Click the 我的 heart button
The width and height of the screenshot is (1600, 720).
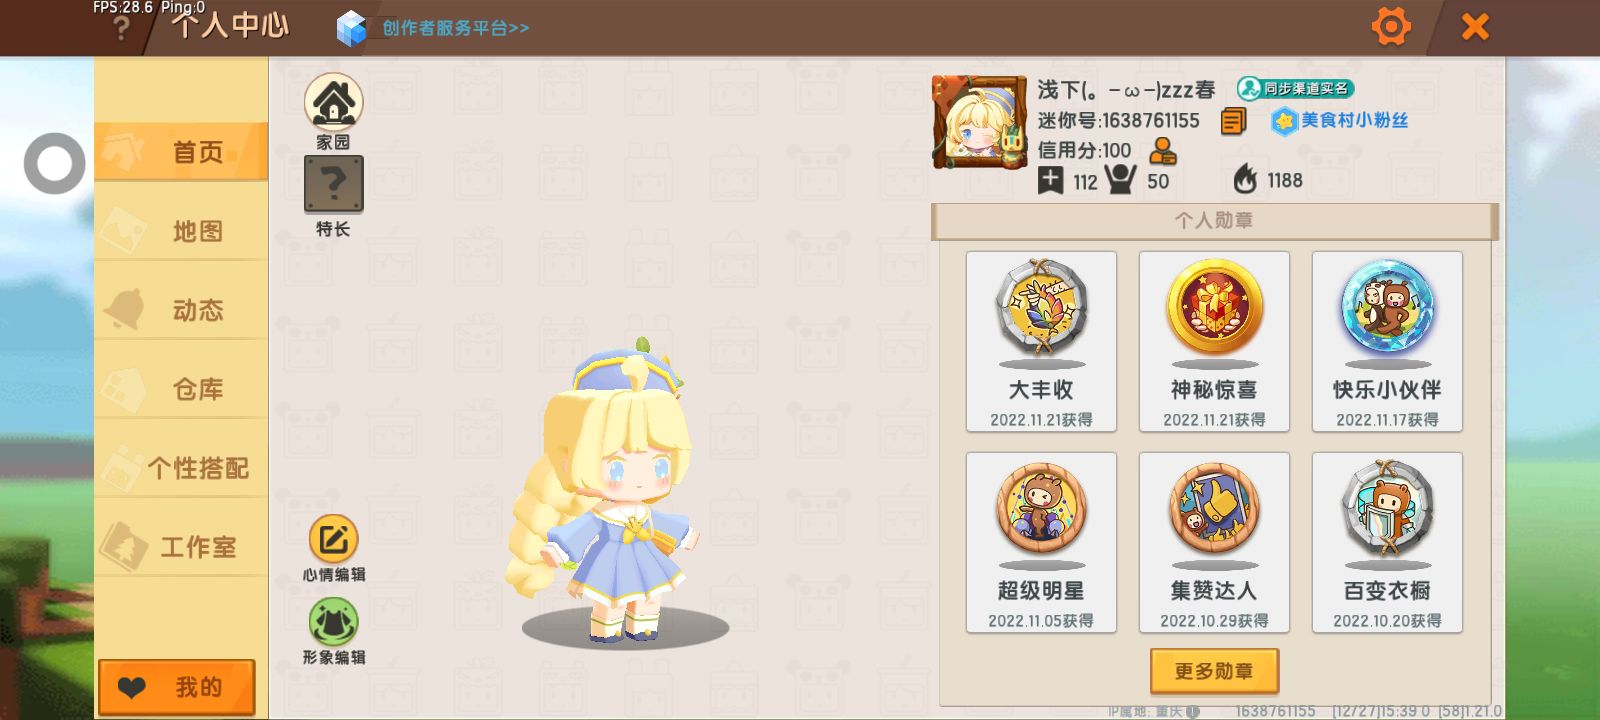point(177,687)
